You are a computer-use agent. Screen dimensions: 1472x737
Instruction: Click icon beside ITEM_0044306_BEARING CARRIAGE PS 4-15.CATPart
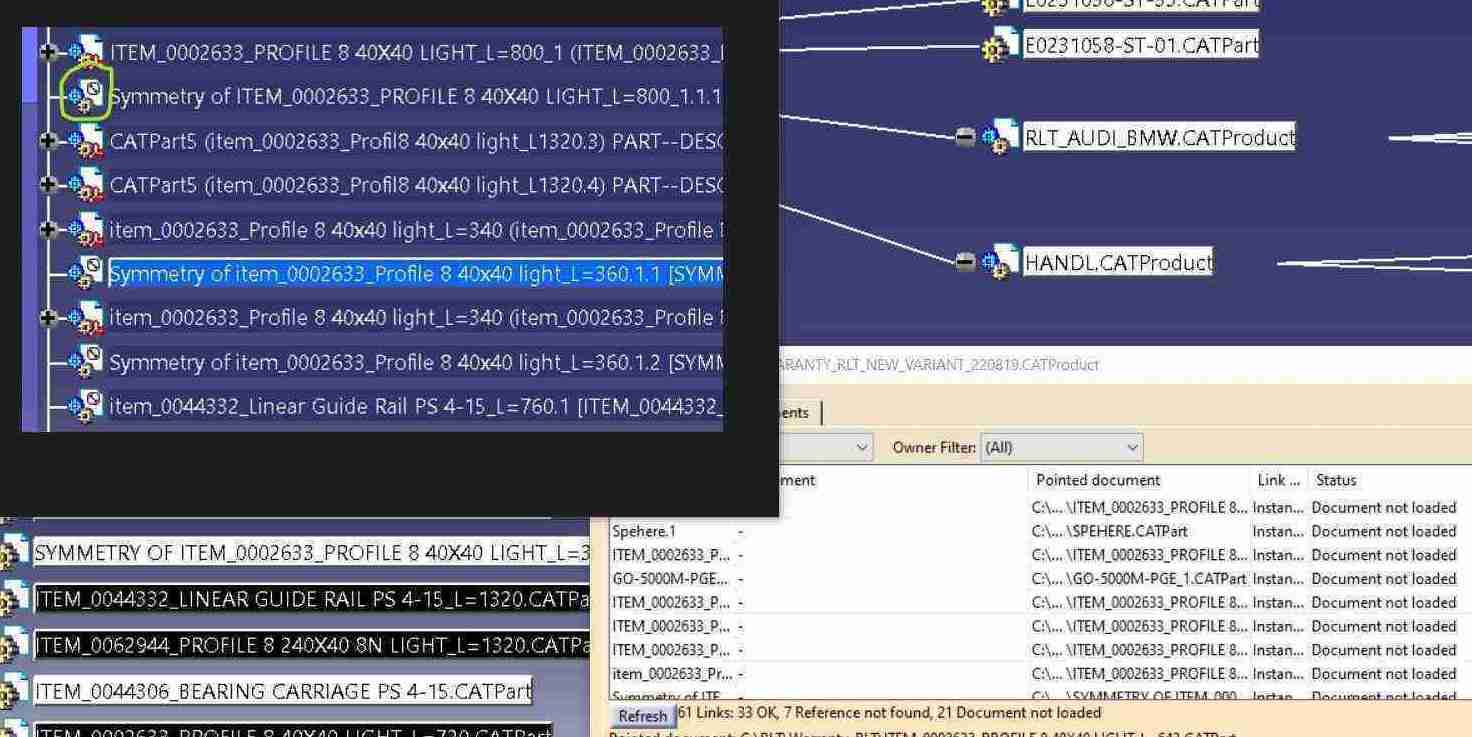14,691
